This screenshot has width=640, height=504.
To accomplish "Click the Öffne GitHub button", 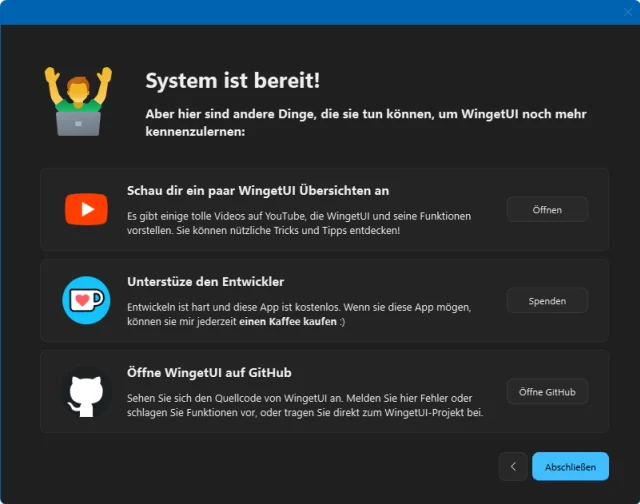I will 547,392.
